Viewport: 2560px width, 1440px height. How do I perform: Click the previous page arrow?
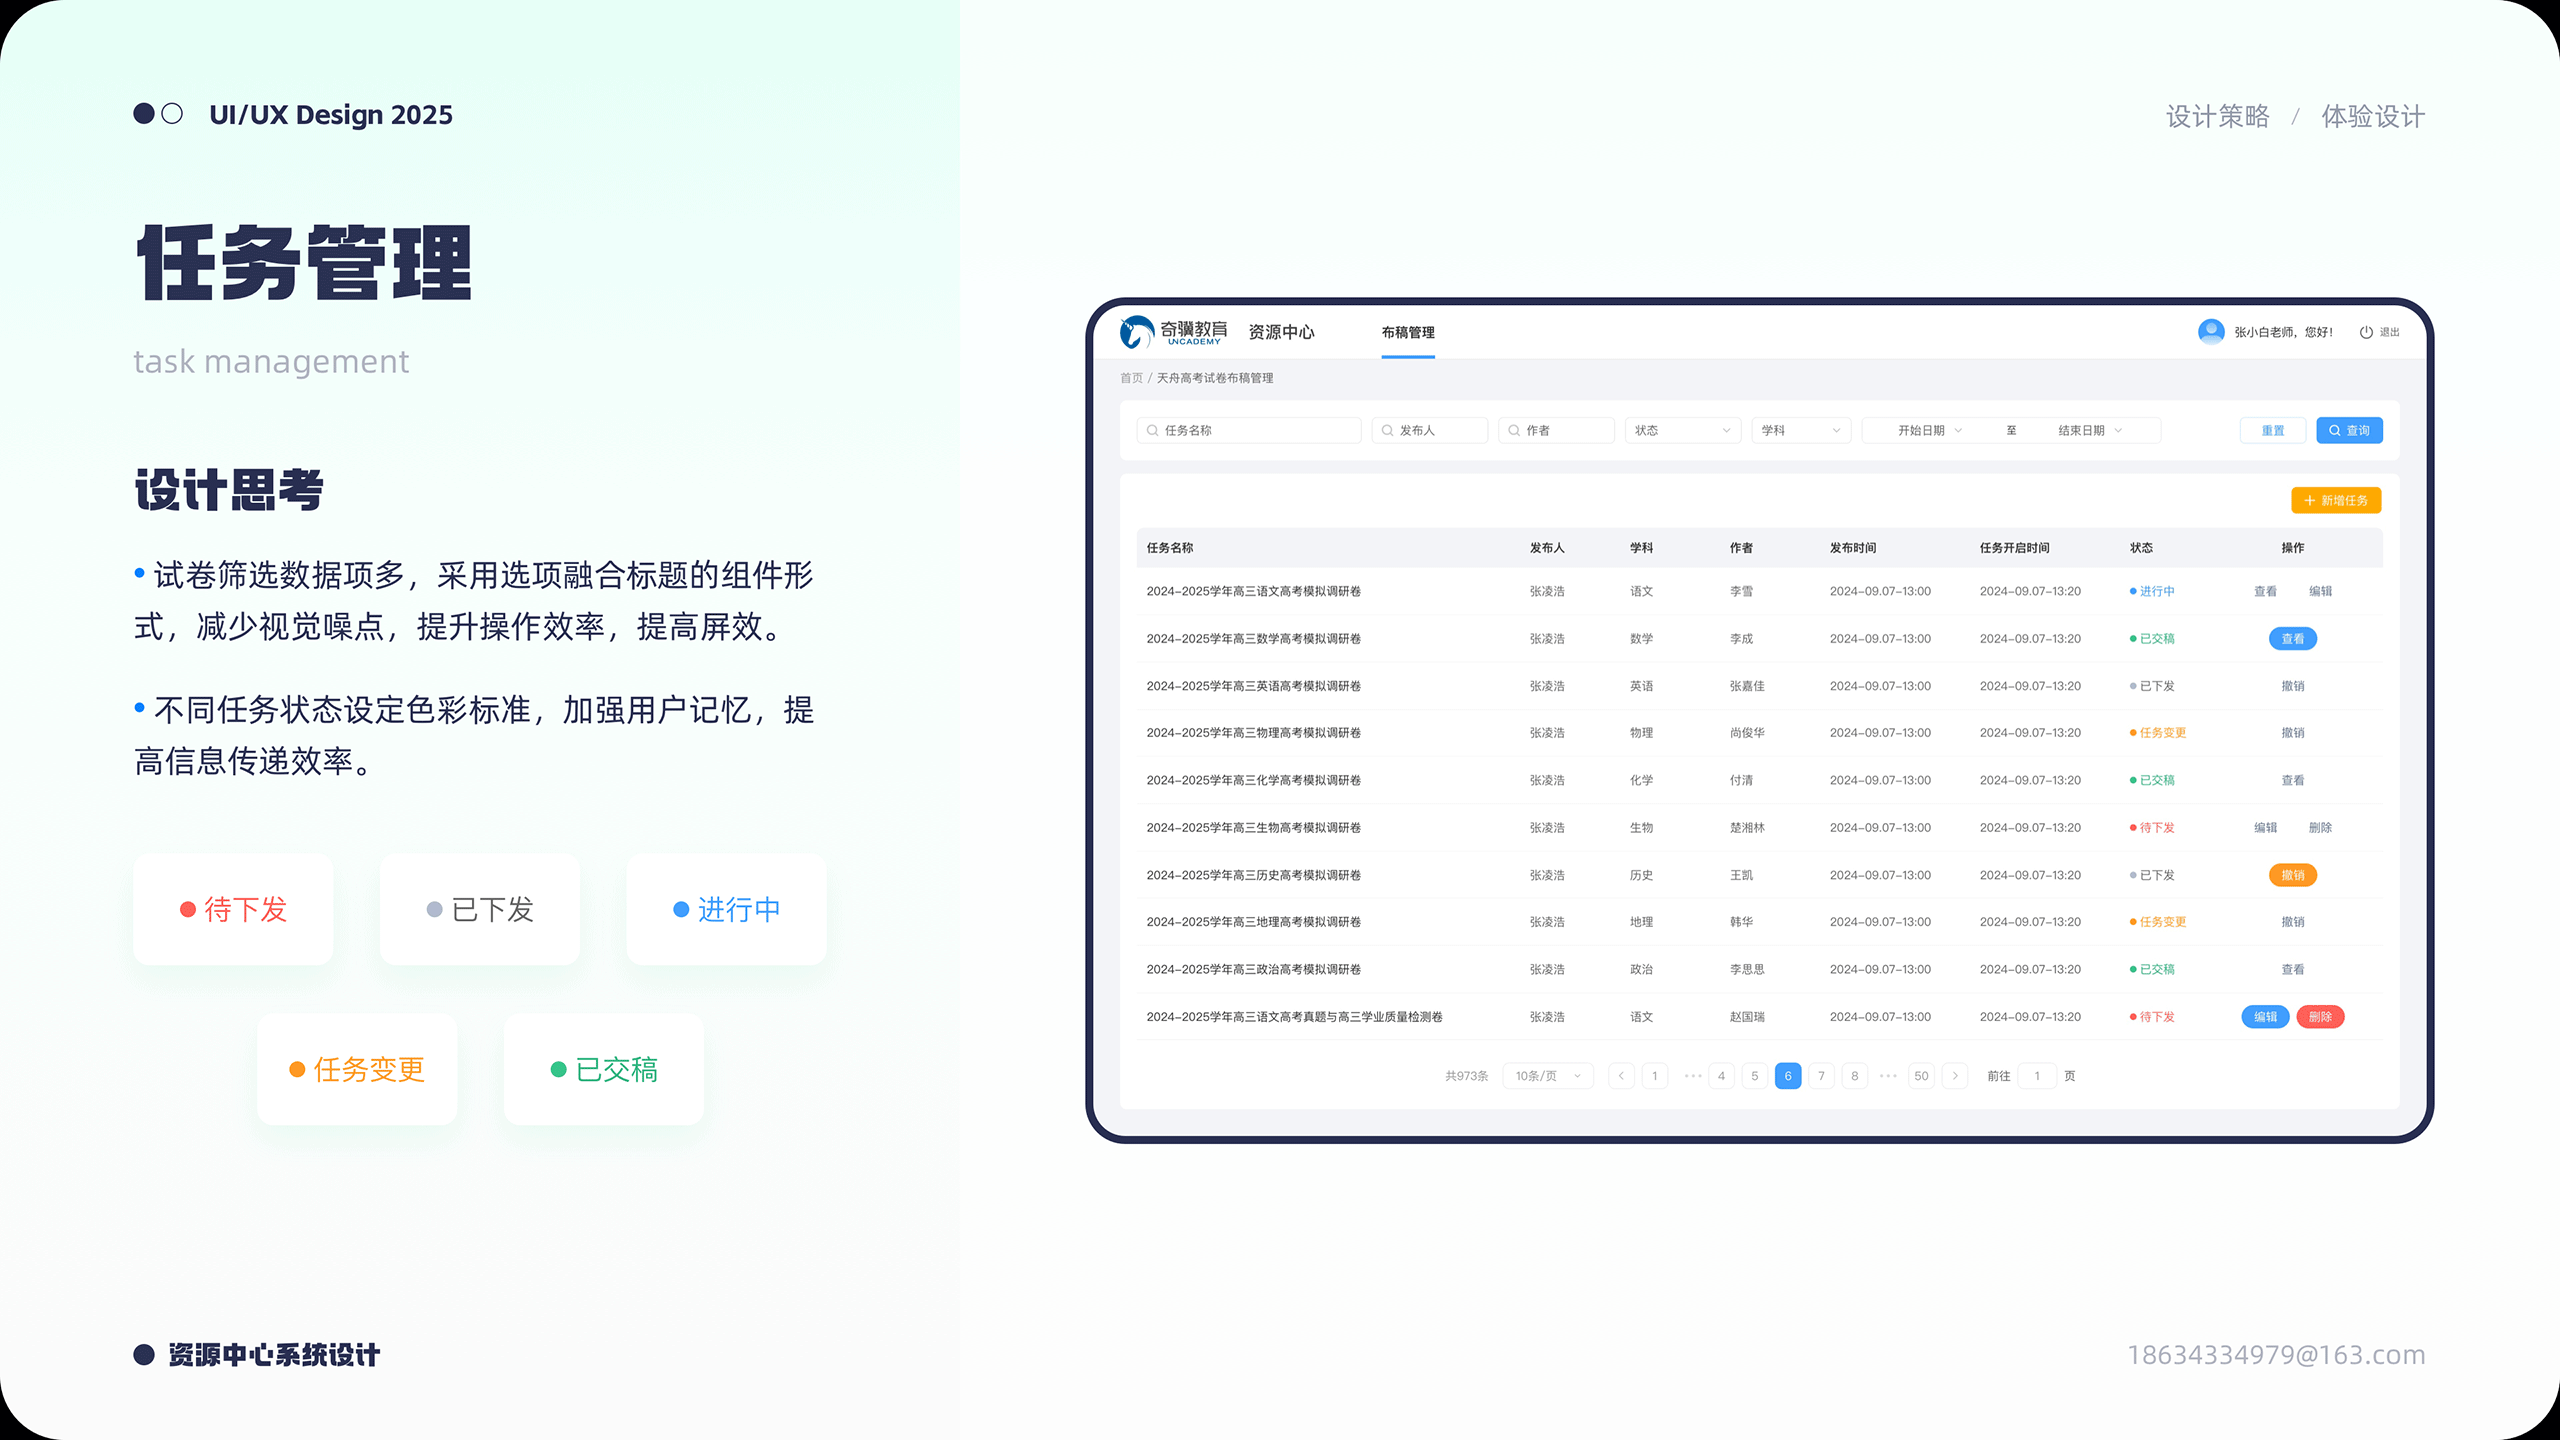pos(1621,1076)
